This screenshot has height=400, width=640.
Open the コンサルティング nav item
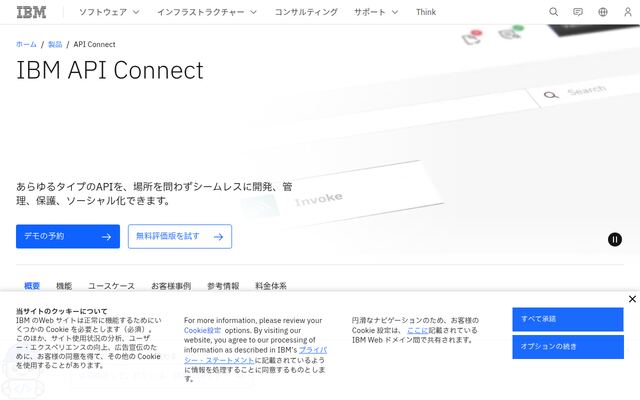306,12
